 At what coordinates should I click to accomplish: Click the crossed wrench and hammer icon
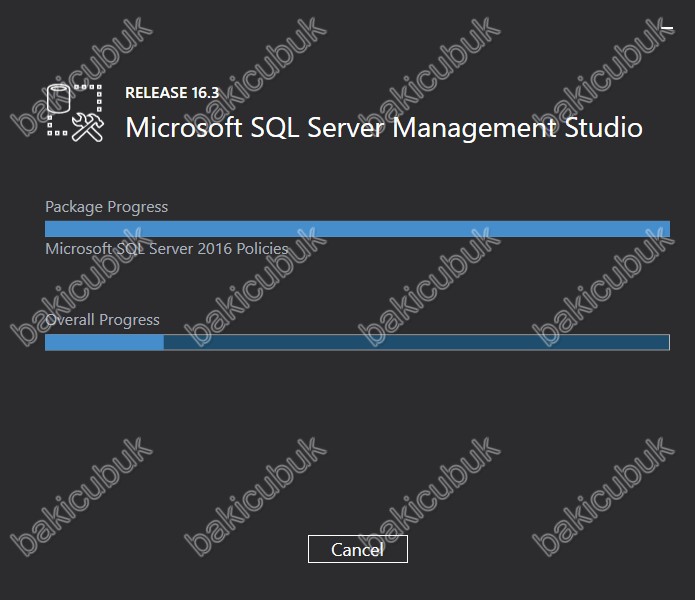pos(88,127)
